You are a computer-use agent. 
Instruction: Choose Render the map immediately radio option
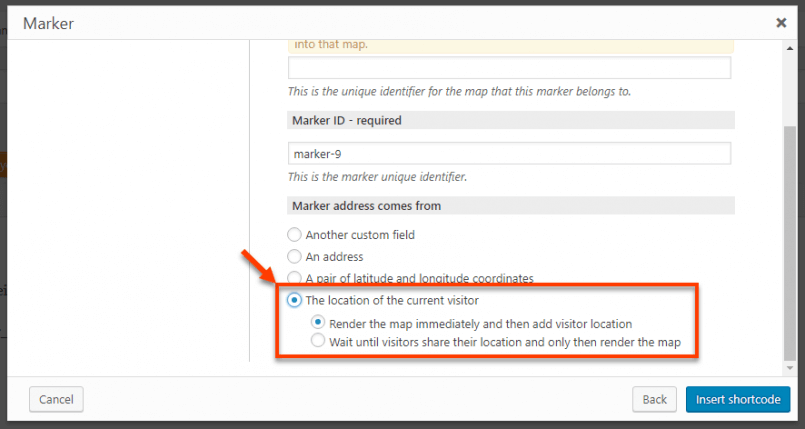tap(318, 322)
